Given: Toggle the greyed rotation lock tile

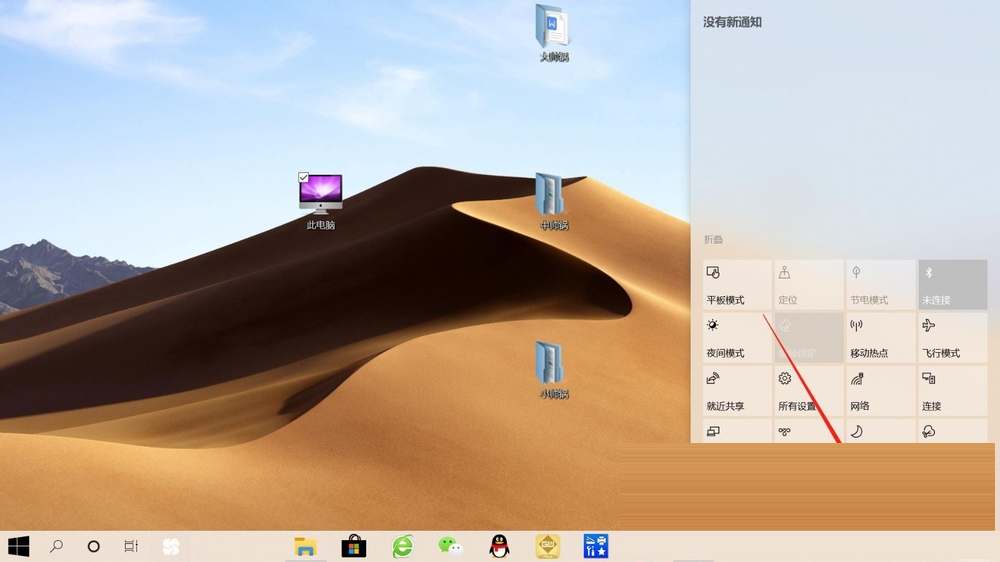Looking at the screenshot, I should [809, 337].
